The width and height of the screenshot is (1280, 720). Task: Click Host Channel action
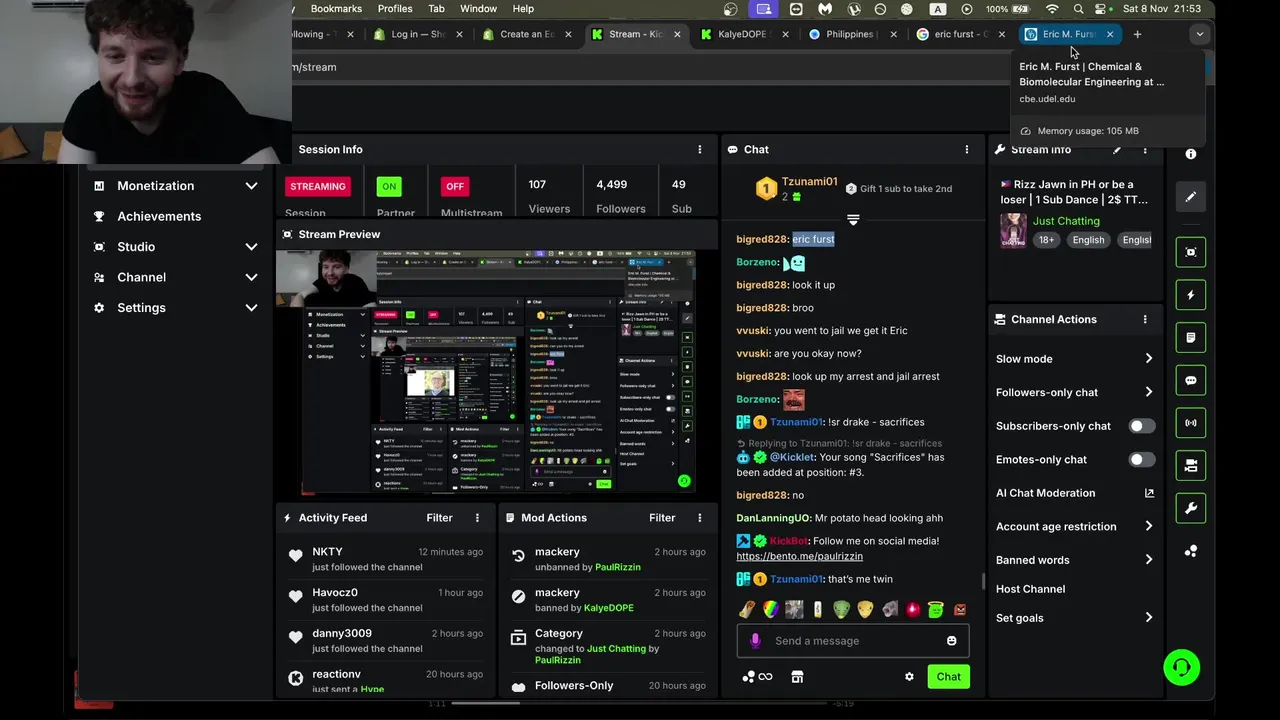tap(1030, 589)
